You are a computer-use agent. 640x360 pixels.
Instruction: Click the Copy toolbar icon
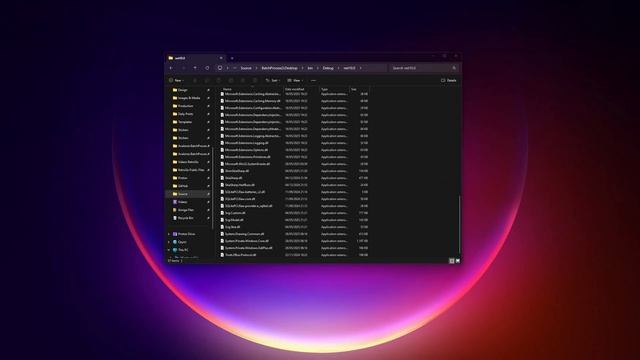point(207,80)
